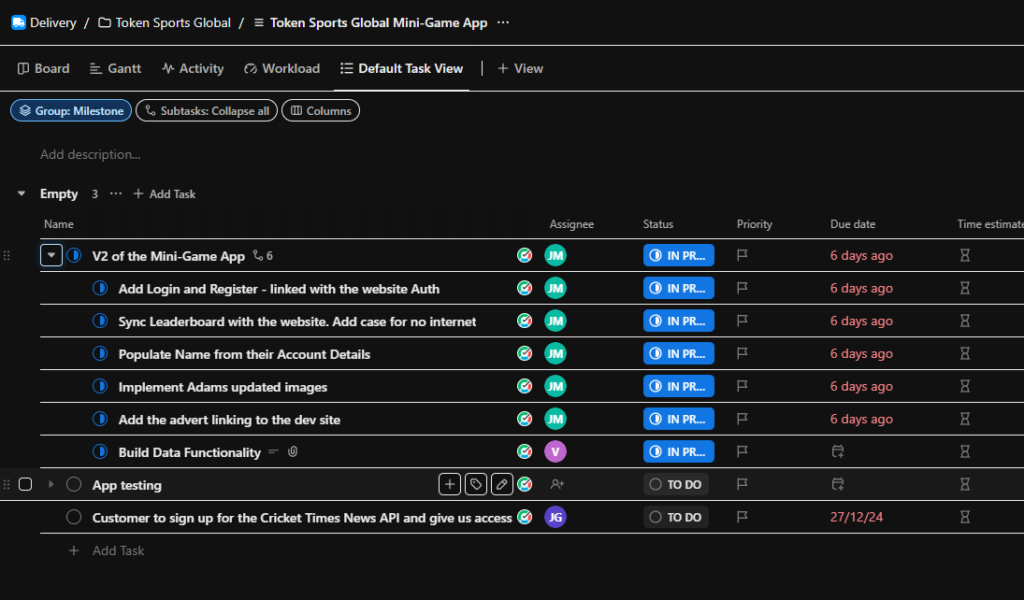
Task: Collapse the V2 of the Mini-Game App subtasks
Action: tap(51, 256)
